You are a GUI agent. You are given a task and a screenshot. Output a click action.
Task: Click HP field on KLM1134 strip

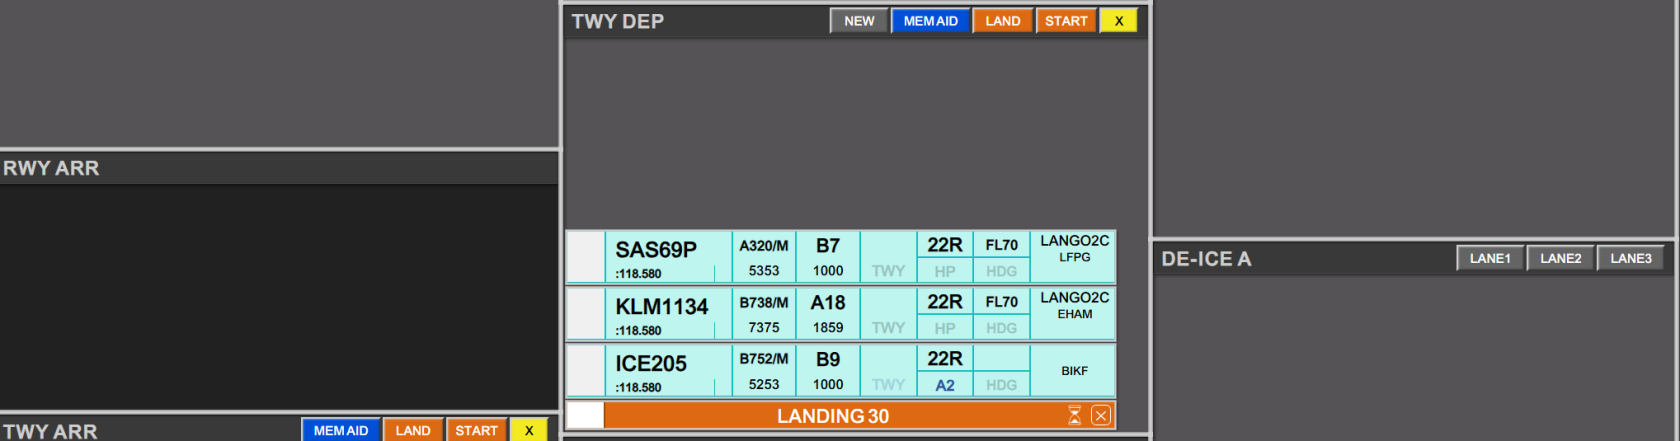click(x=945, y=328)
